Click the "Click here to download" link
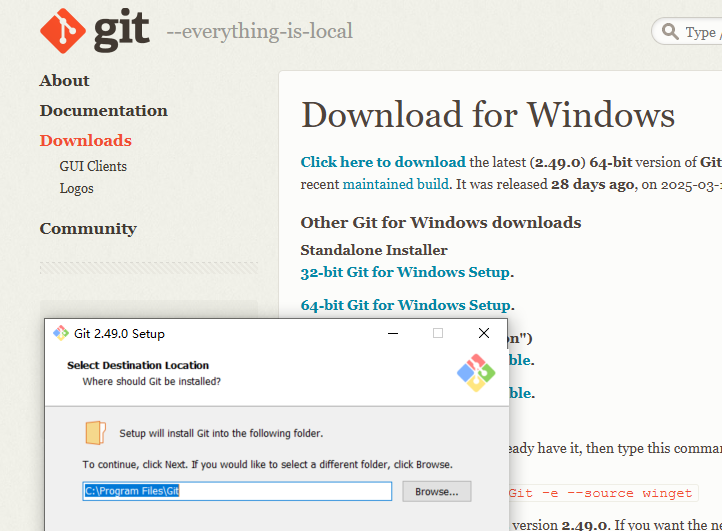This screenshot has width=722, height=531. click(x=383, y=162)
